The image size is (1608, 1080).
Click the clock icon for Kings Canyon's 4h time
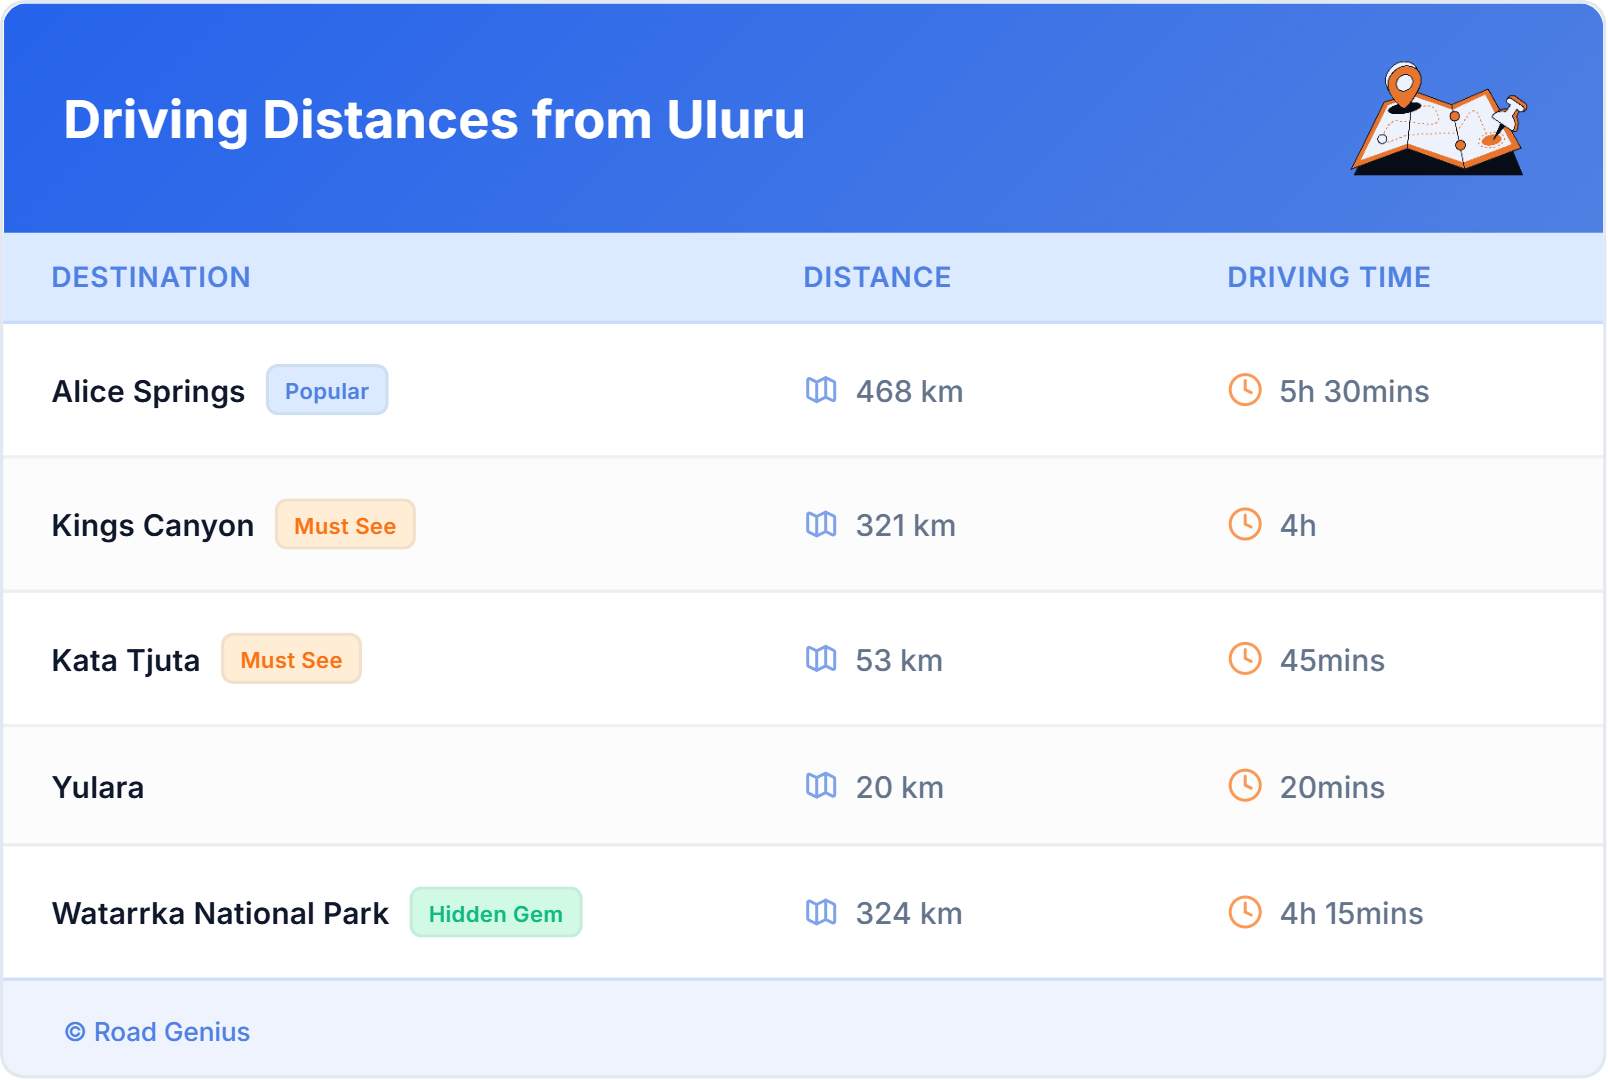(x=1243, y=525)
